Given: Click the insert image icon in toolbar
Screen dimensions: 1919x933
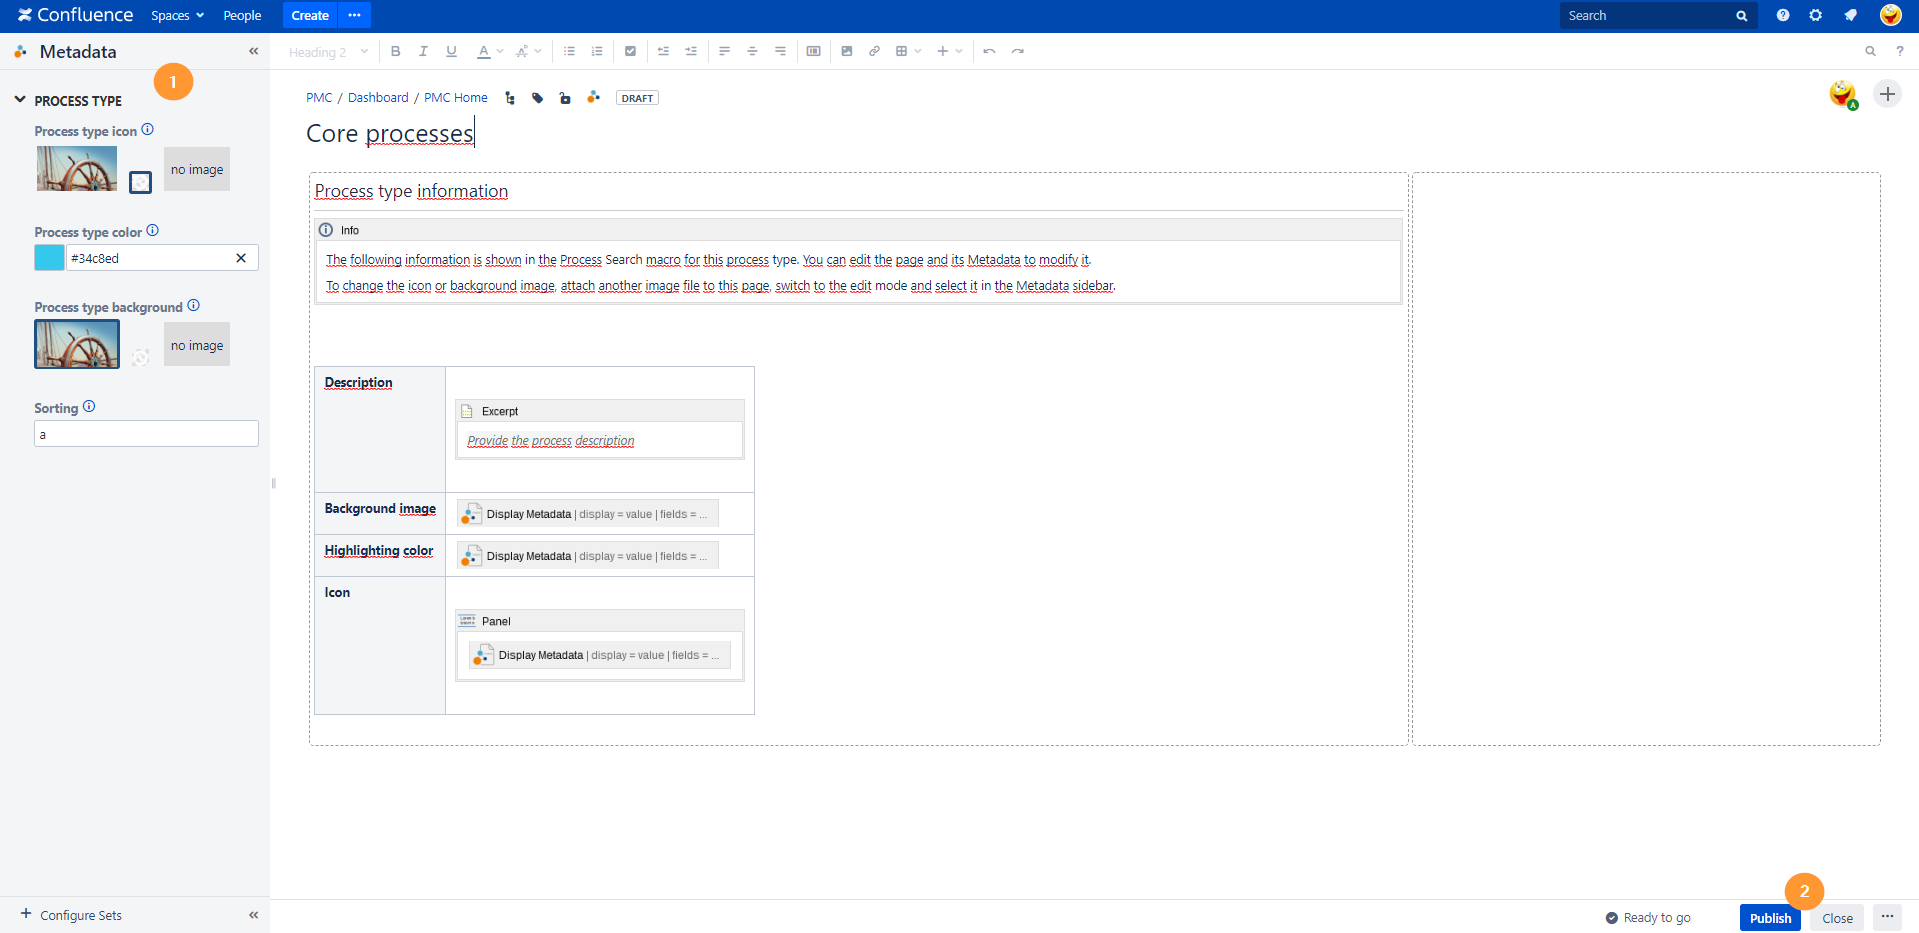Looking at the screenshot, I should point(847,51).
